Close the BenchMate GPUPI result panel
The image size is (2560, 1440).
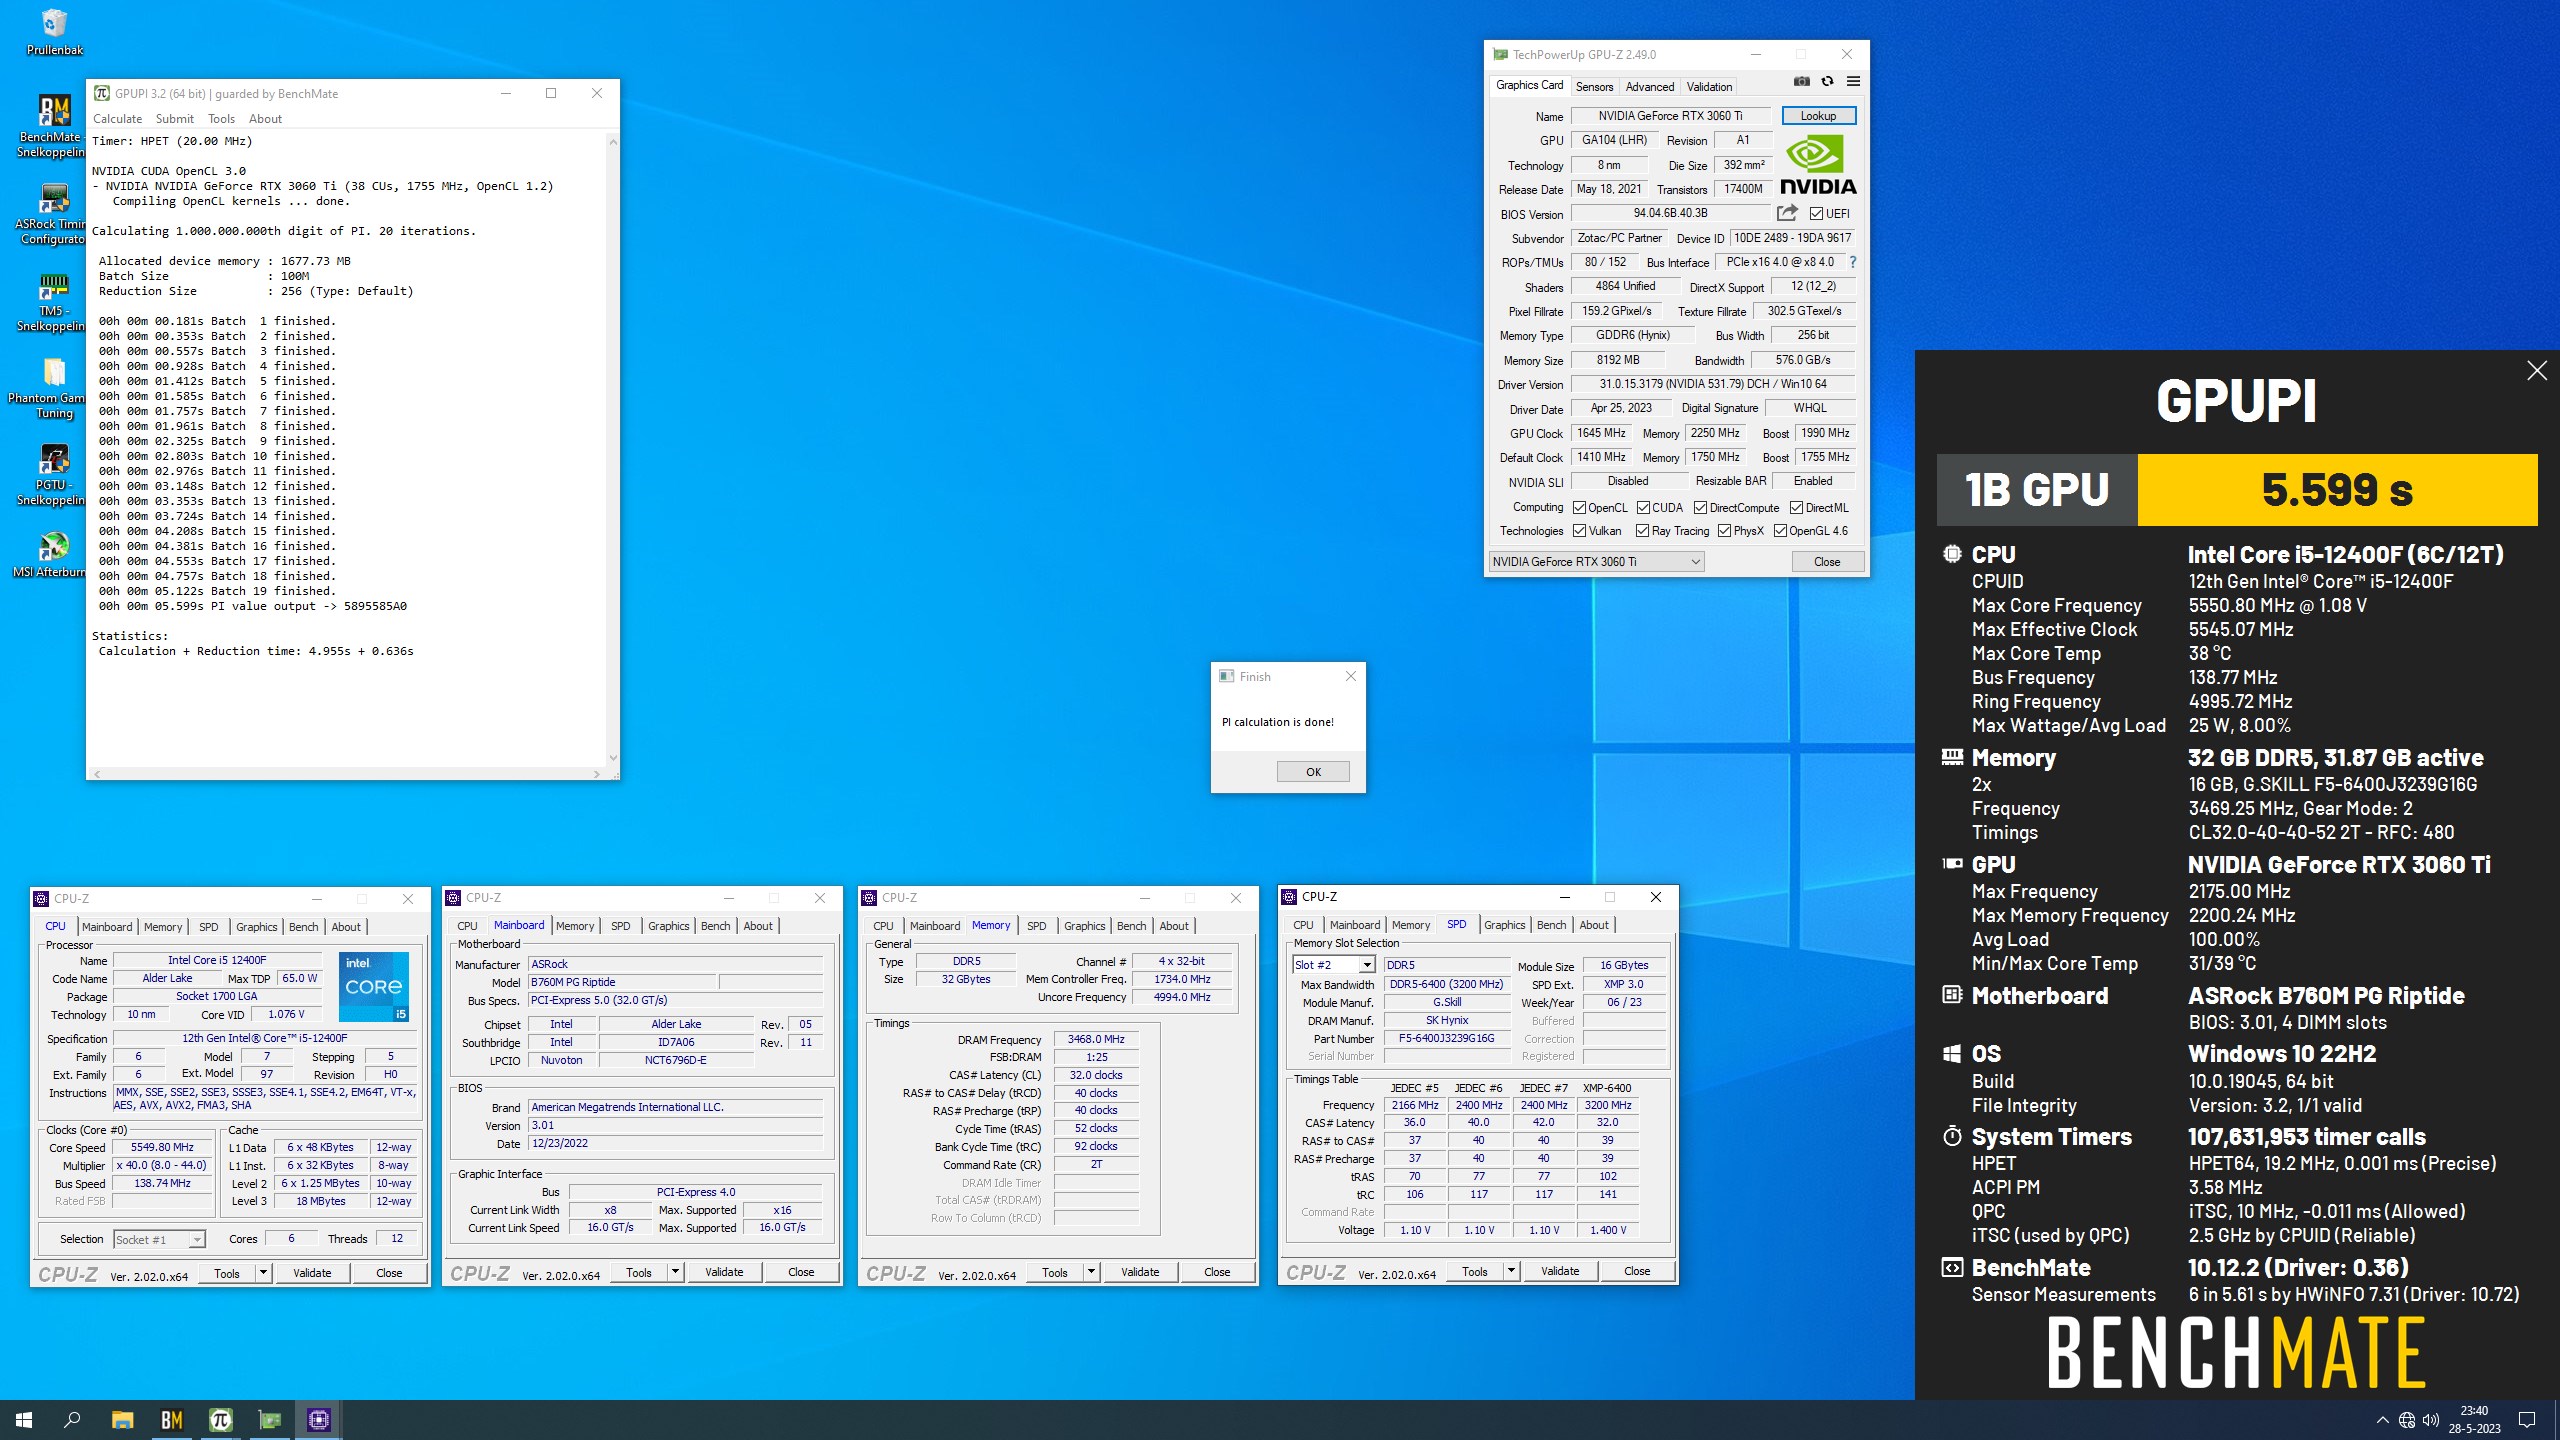[x=2537, y=371]
